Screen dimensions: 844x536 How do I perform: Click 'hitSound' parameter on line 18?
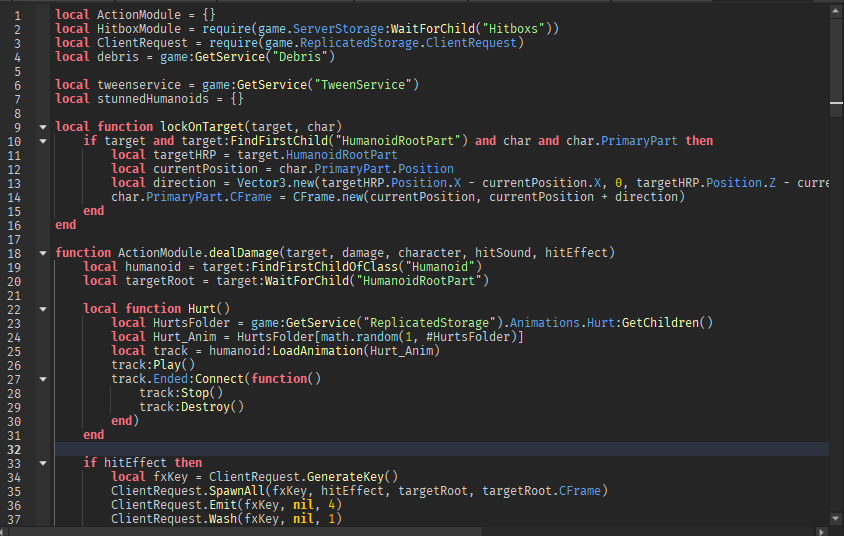[x=503, y=252]
